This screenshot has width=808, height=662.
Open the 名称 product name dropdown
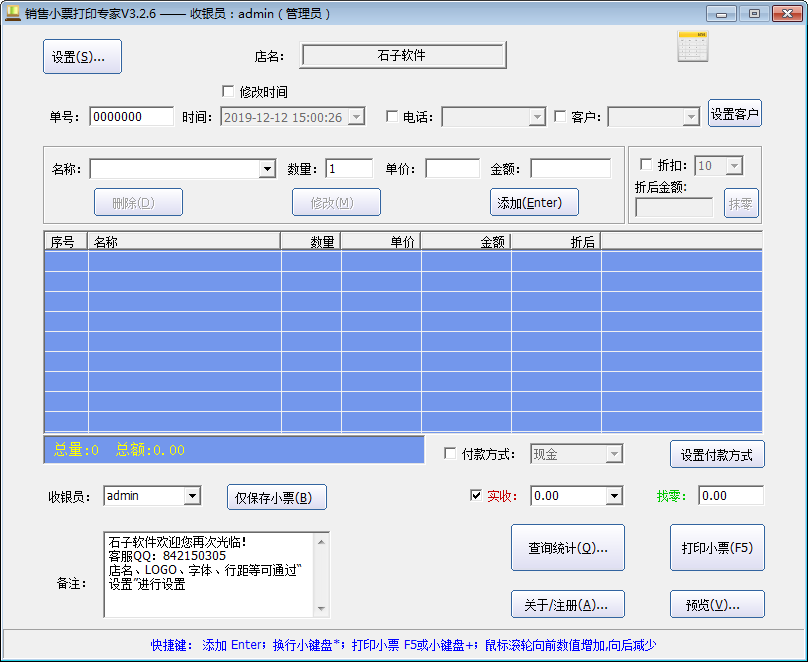click(x=267, y=169)
